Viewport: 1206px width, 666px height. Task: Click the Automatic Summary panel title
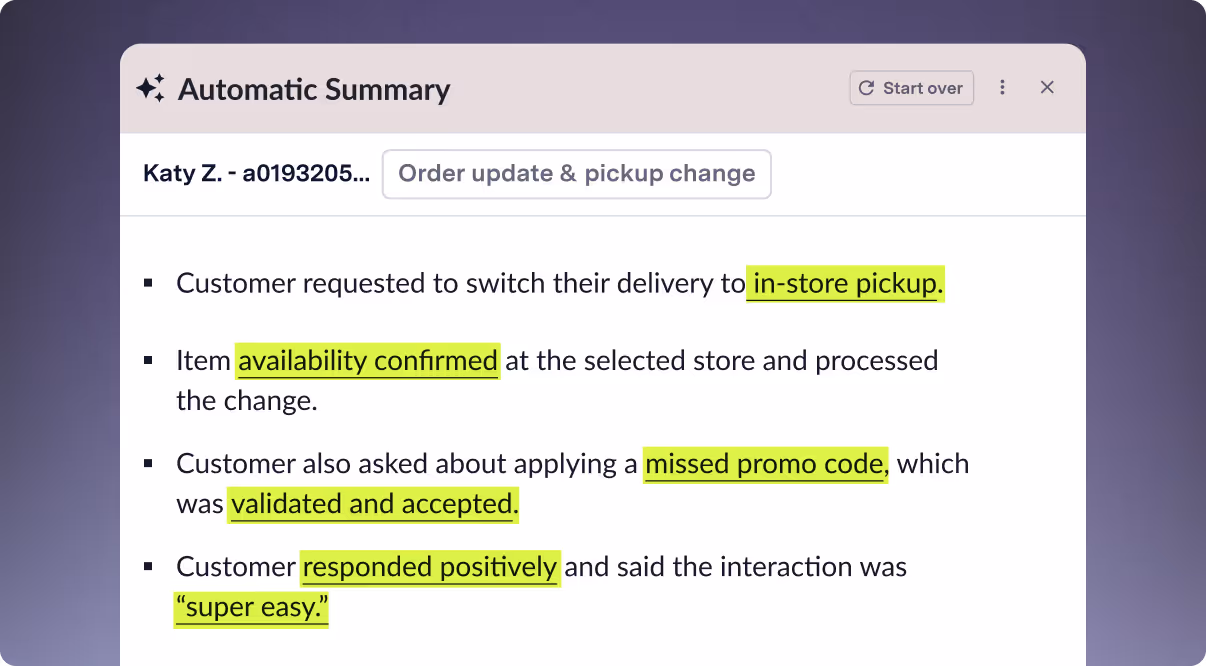(314, 89)
